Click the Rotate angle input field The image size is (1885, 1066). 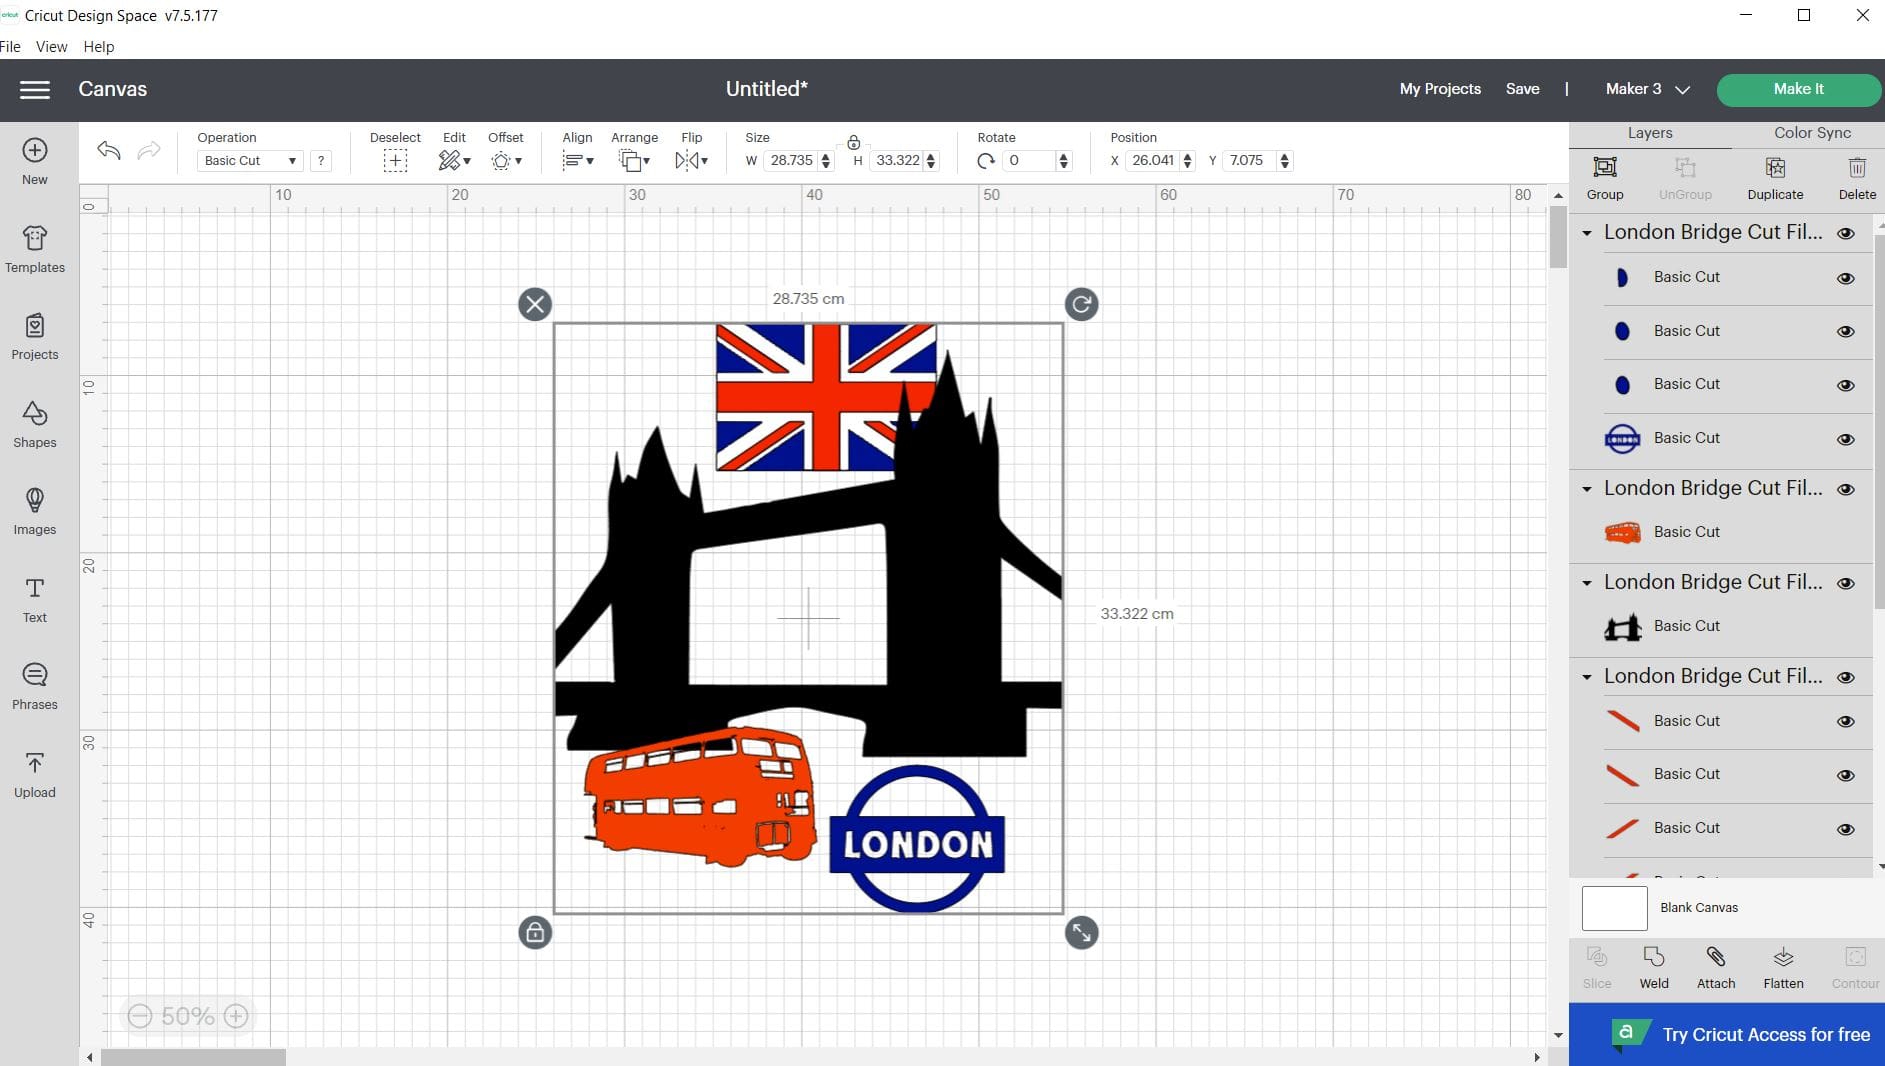1030,161
